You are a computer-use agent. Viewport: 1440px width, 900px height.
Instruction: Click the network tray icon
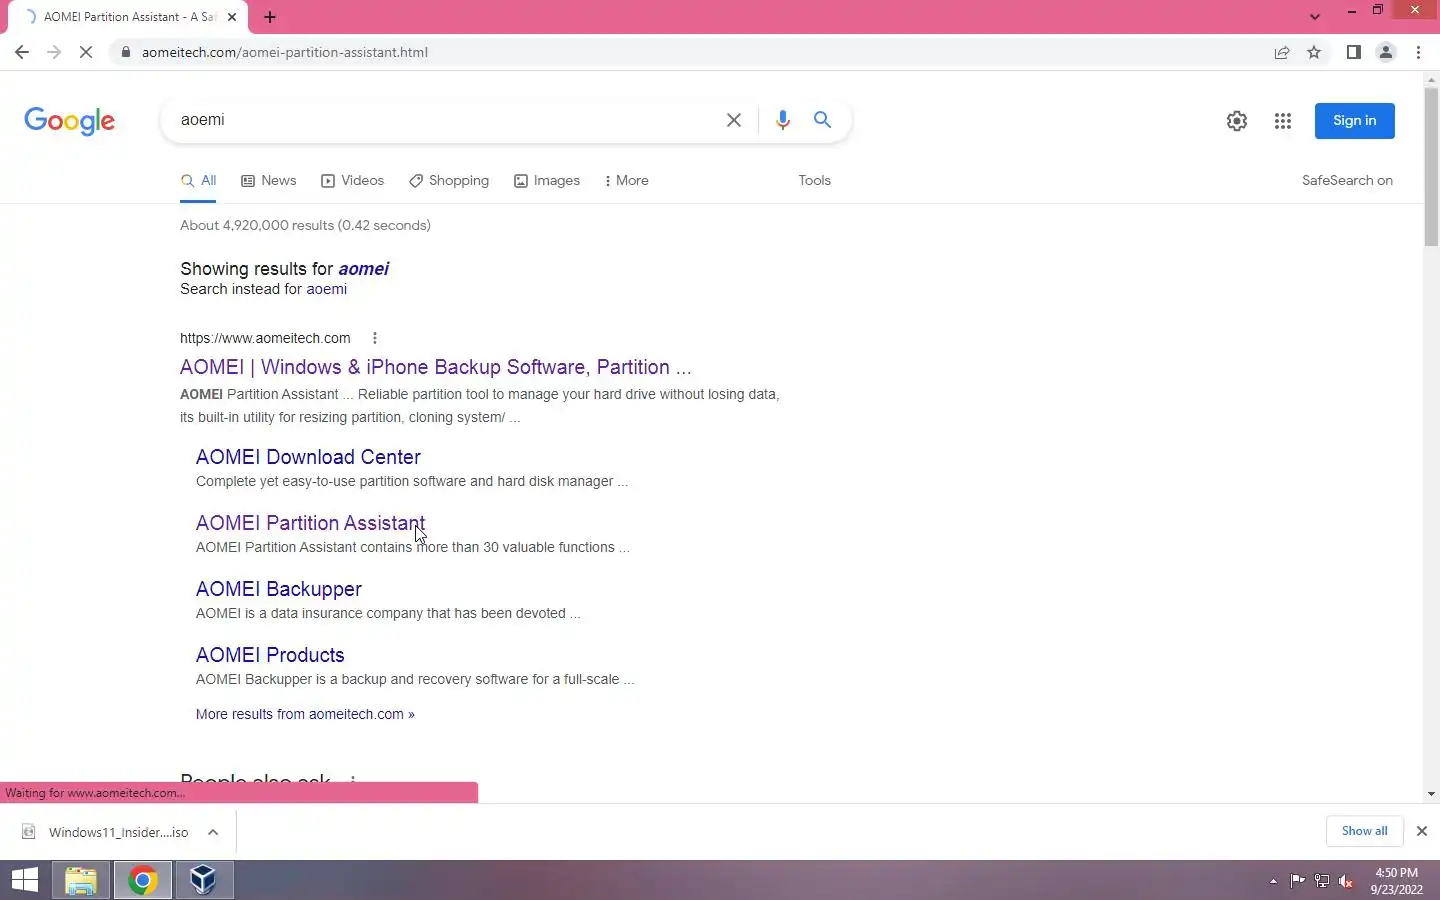point(1321,881)
